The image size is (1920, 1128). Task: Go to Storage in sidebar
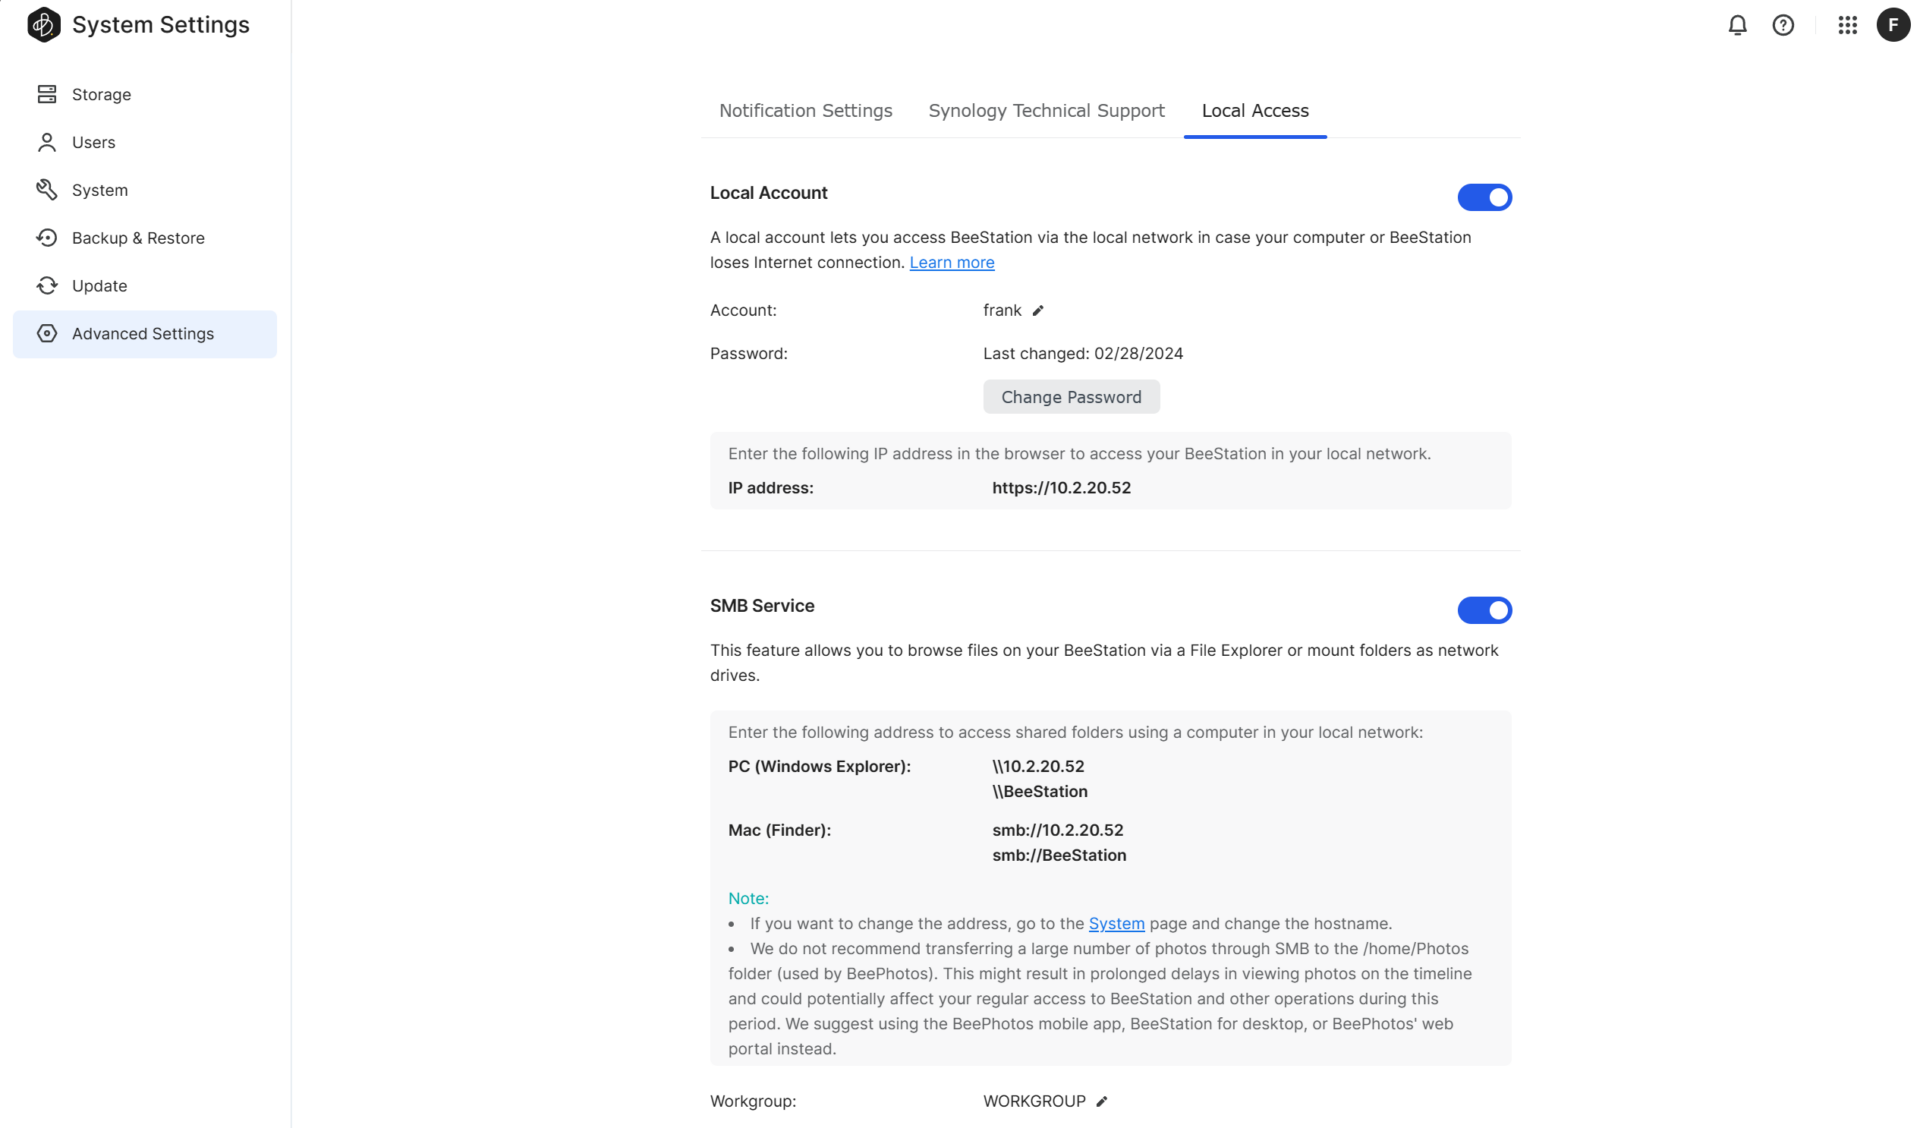(145, 94)
